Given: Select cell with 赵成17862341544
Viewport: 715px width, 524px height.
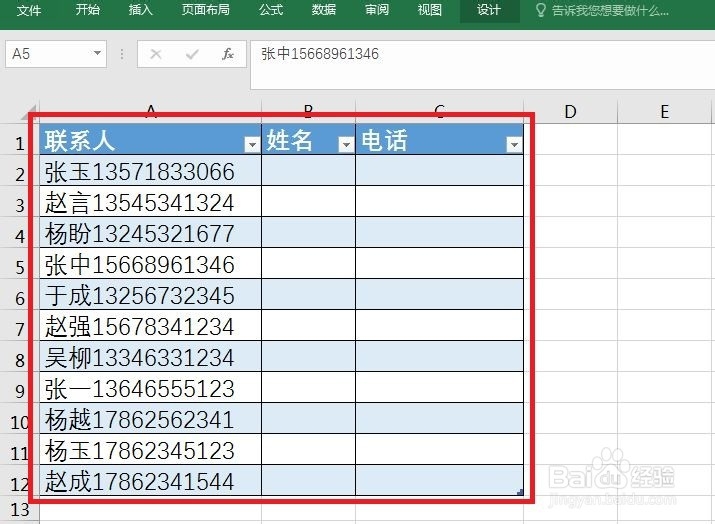Looking at the screenshot, I should click(150, 480).
